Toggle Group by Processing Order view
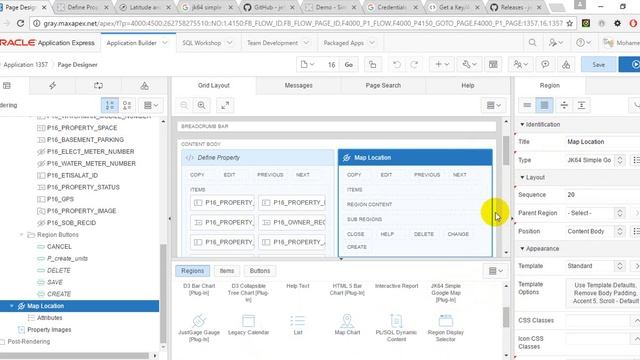The image size is (640, 360). pos(110,105)
